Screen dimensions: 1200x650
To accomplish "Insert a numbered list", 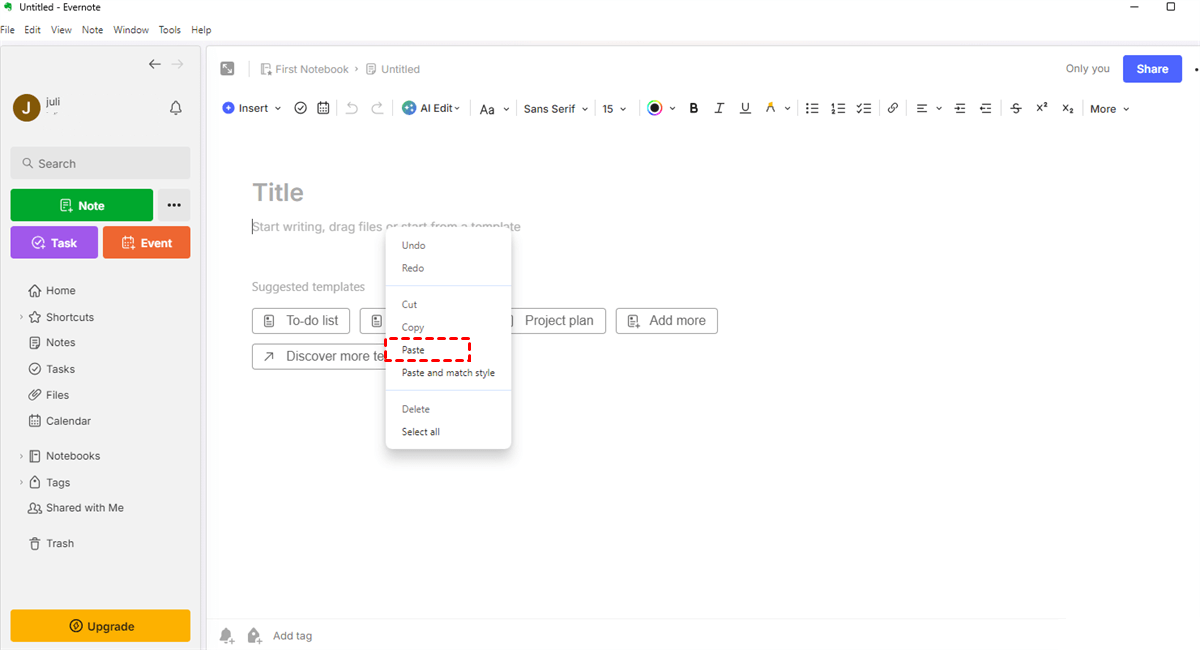I will click(838, 108).
